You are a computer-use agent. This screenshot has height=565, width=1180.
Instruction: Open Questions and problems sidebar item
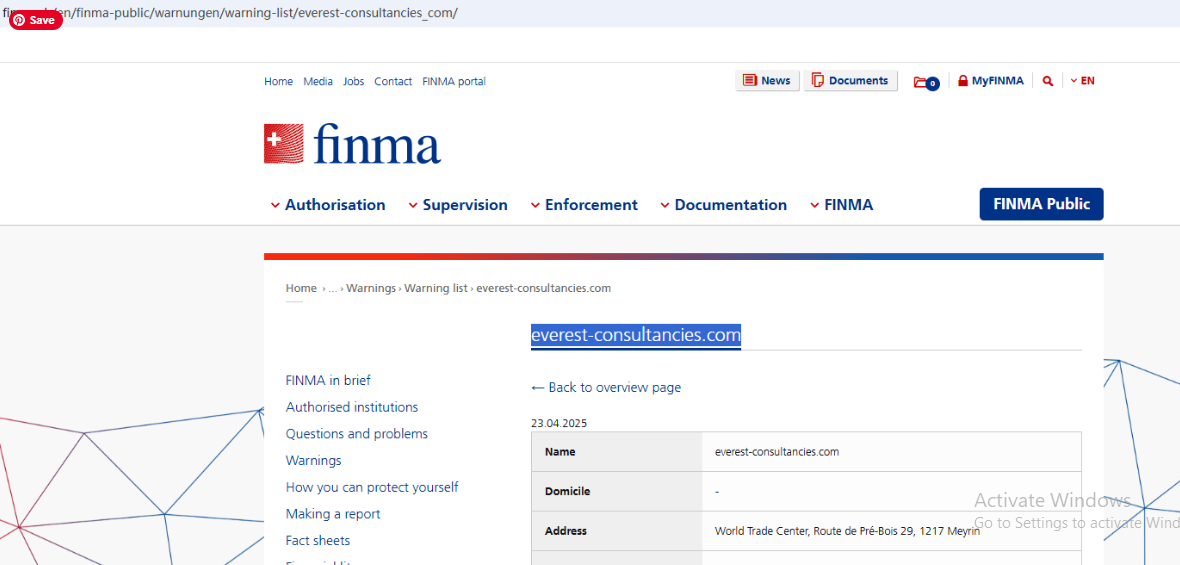coord(357,434)
